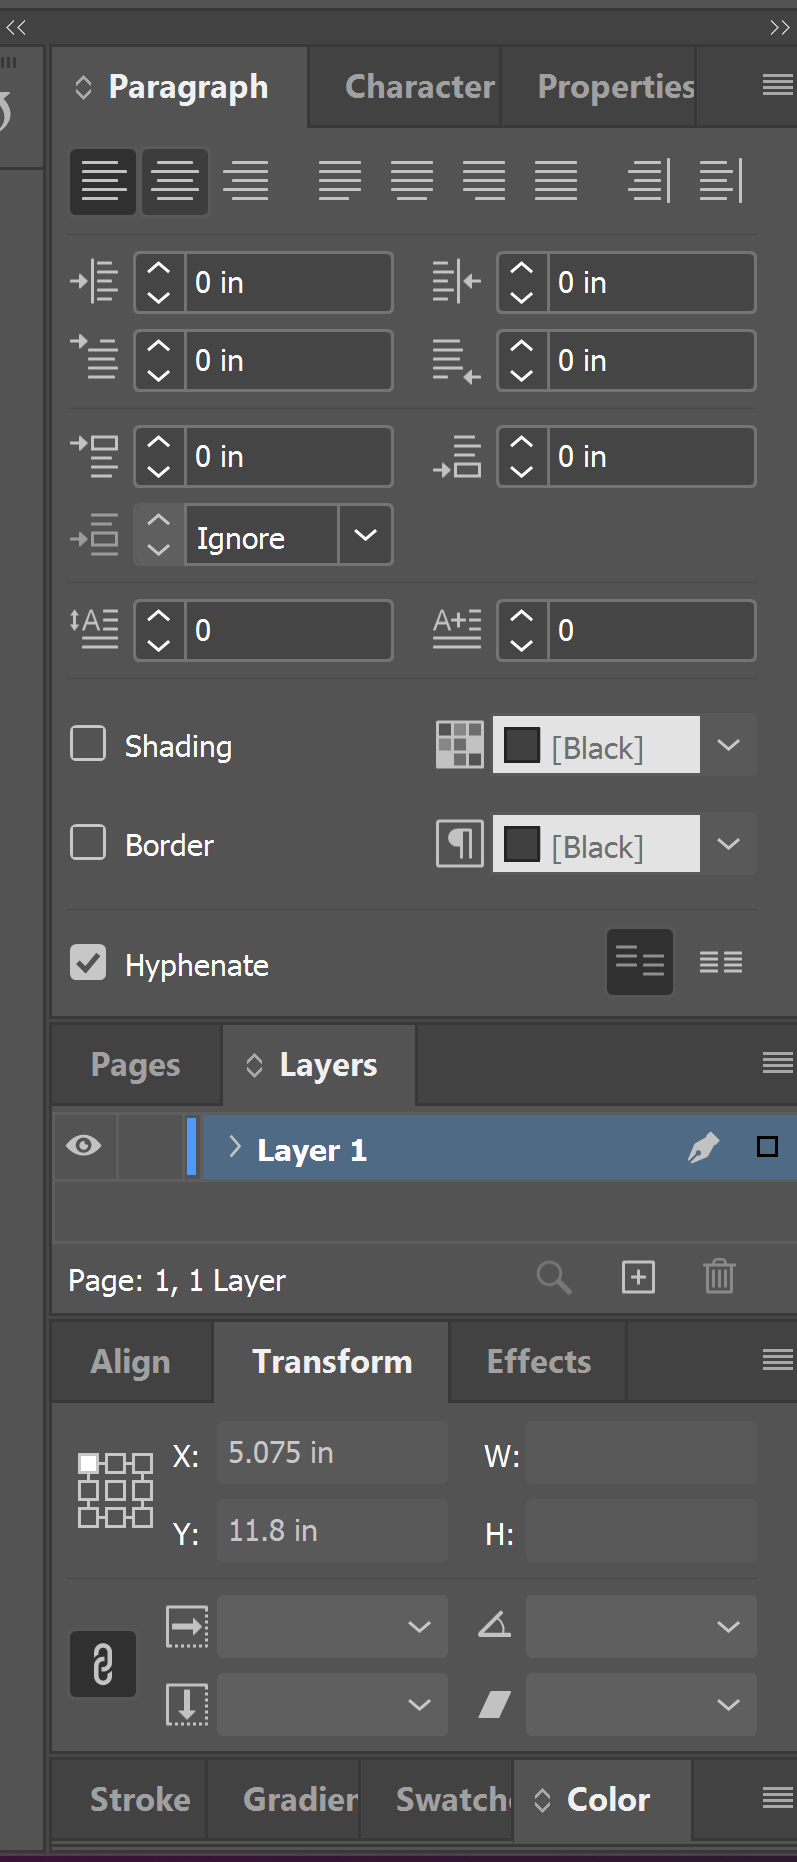797x1862 pixels.
Task: Click the Space After icon
Action: point(457,456)
